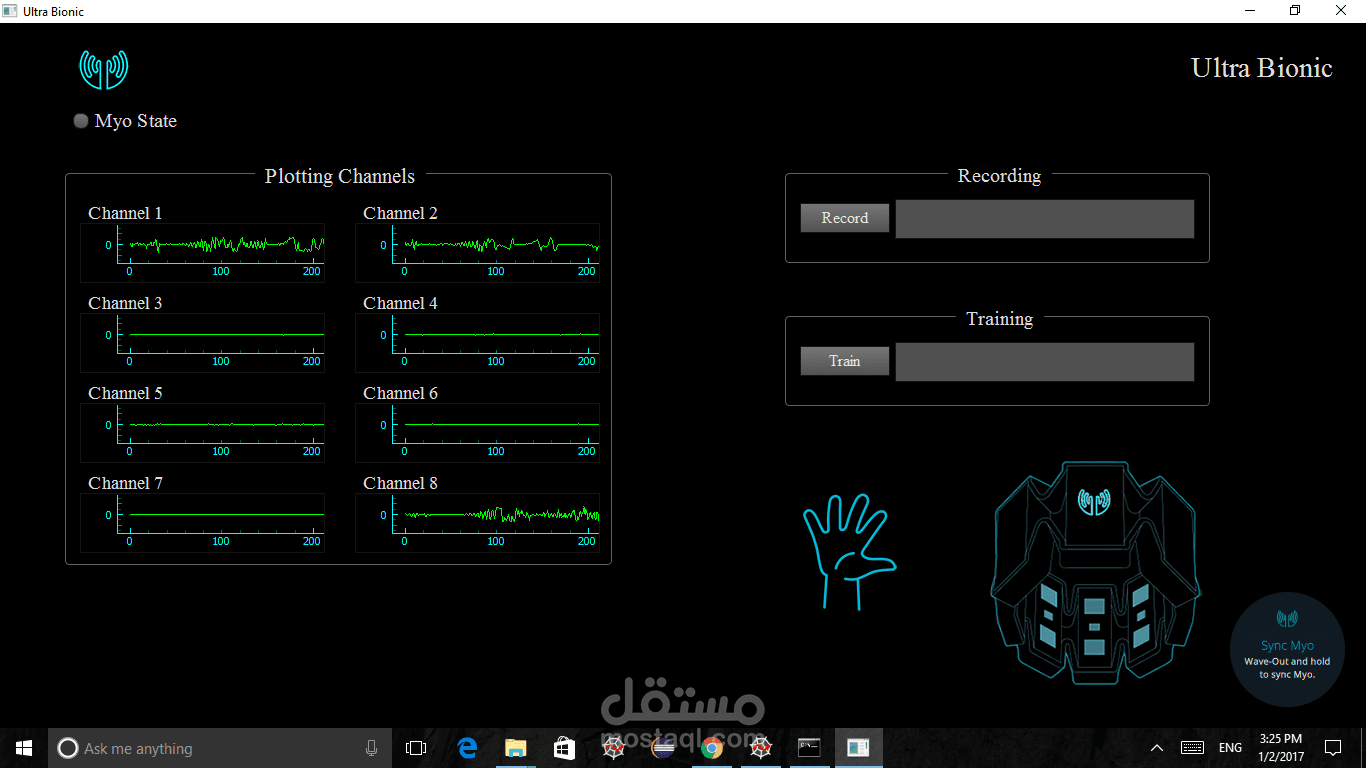Switch to the Ultra Bionic taskbar window
1366x768 pixels.
[x=858, y=747]
